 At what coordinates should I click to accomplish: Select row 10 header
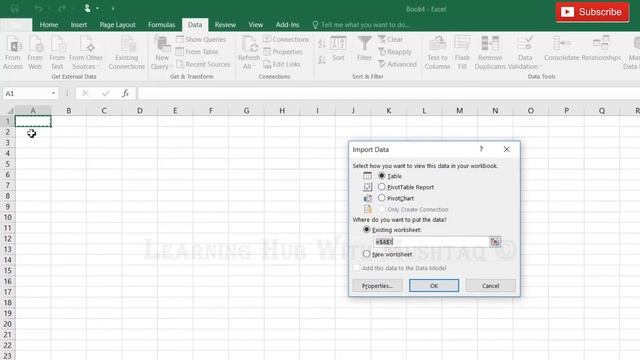8,217
